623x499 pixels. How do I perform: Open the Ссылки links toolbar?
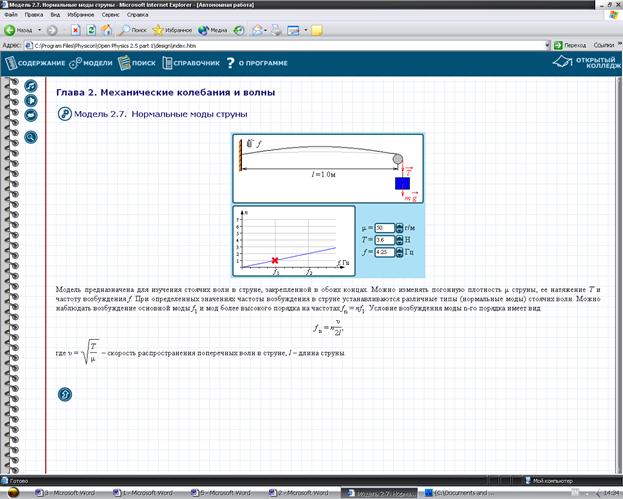coord(604,45)
